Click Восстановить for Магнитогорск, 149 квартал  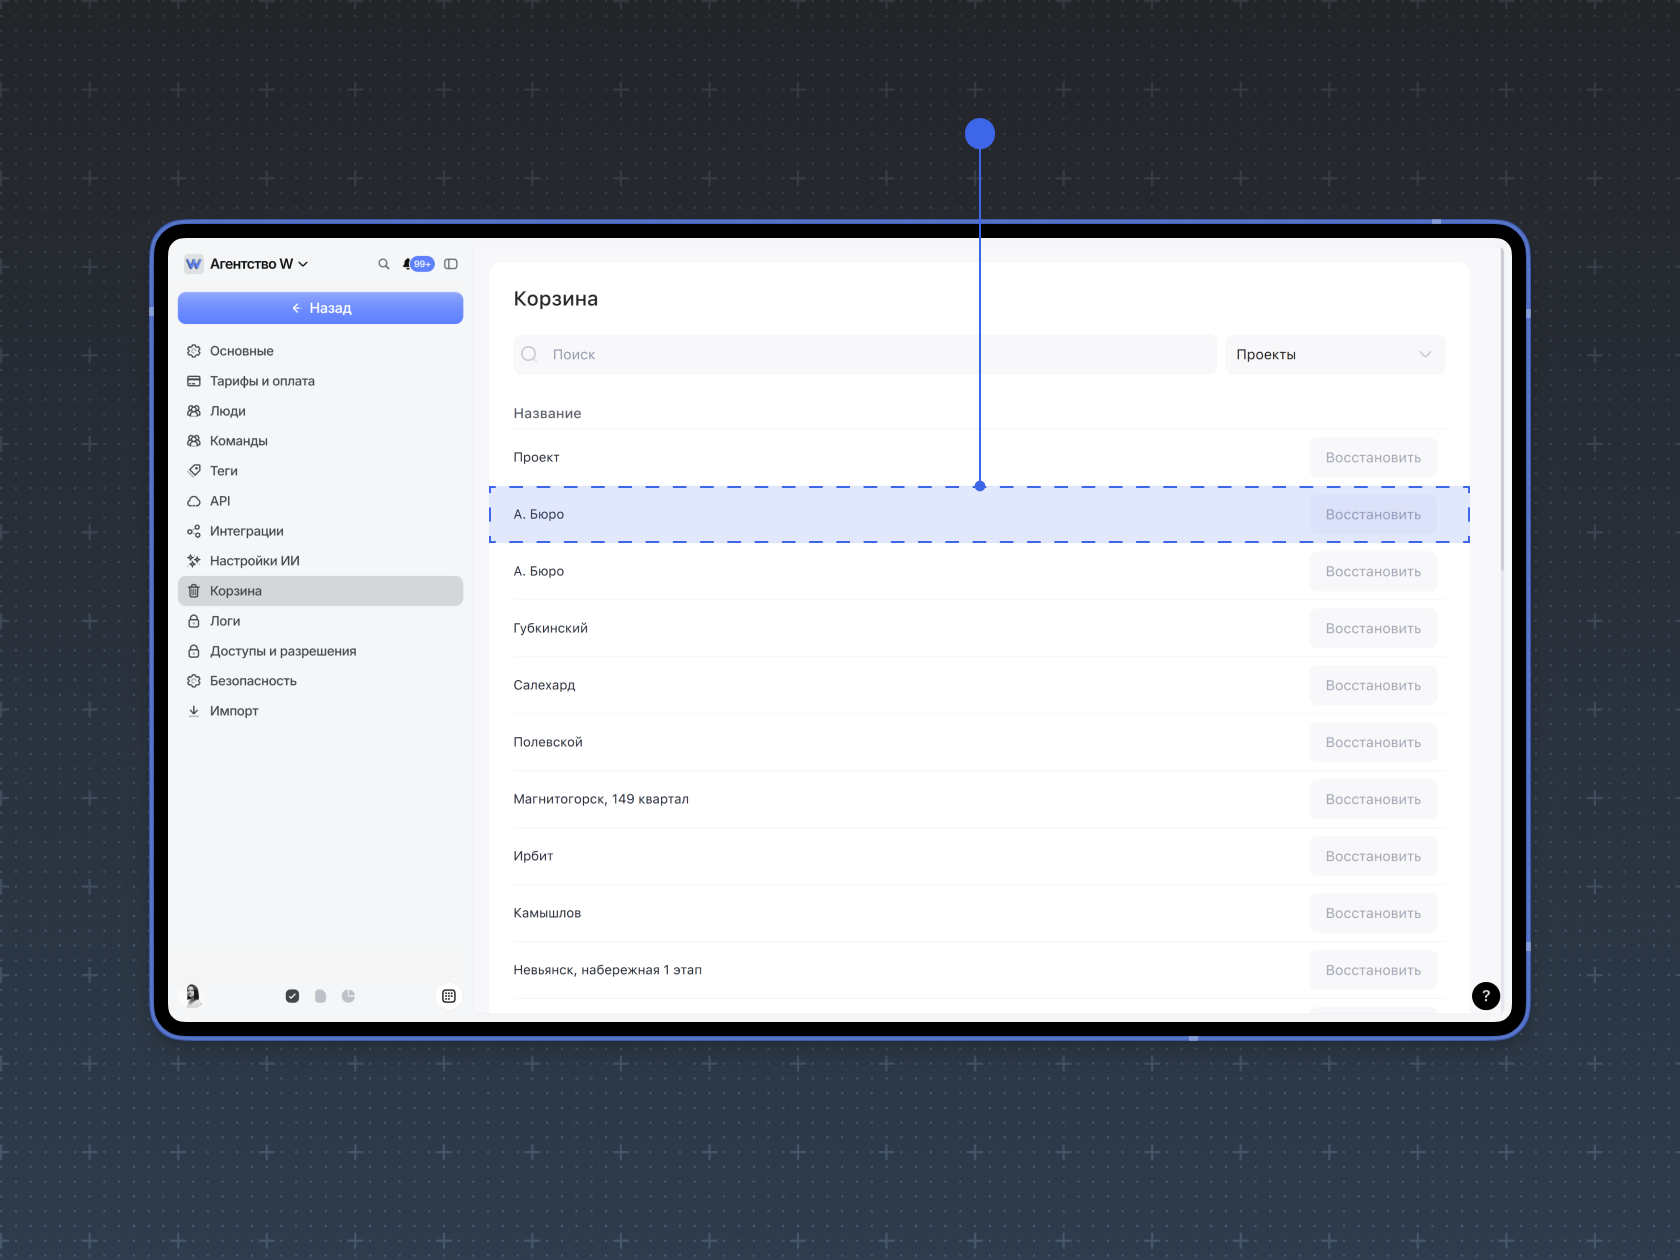point(1372,800)
